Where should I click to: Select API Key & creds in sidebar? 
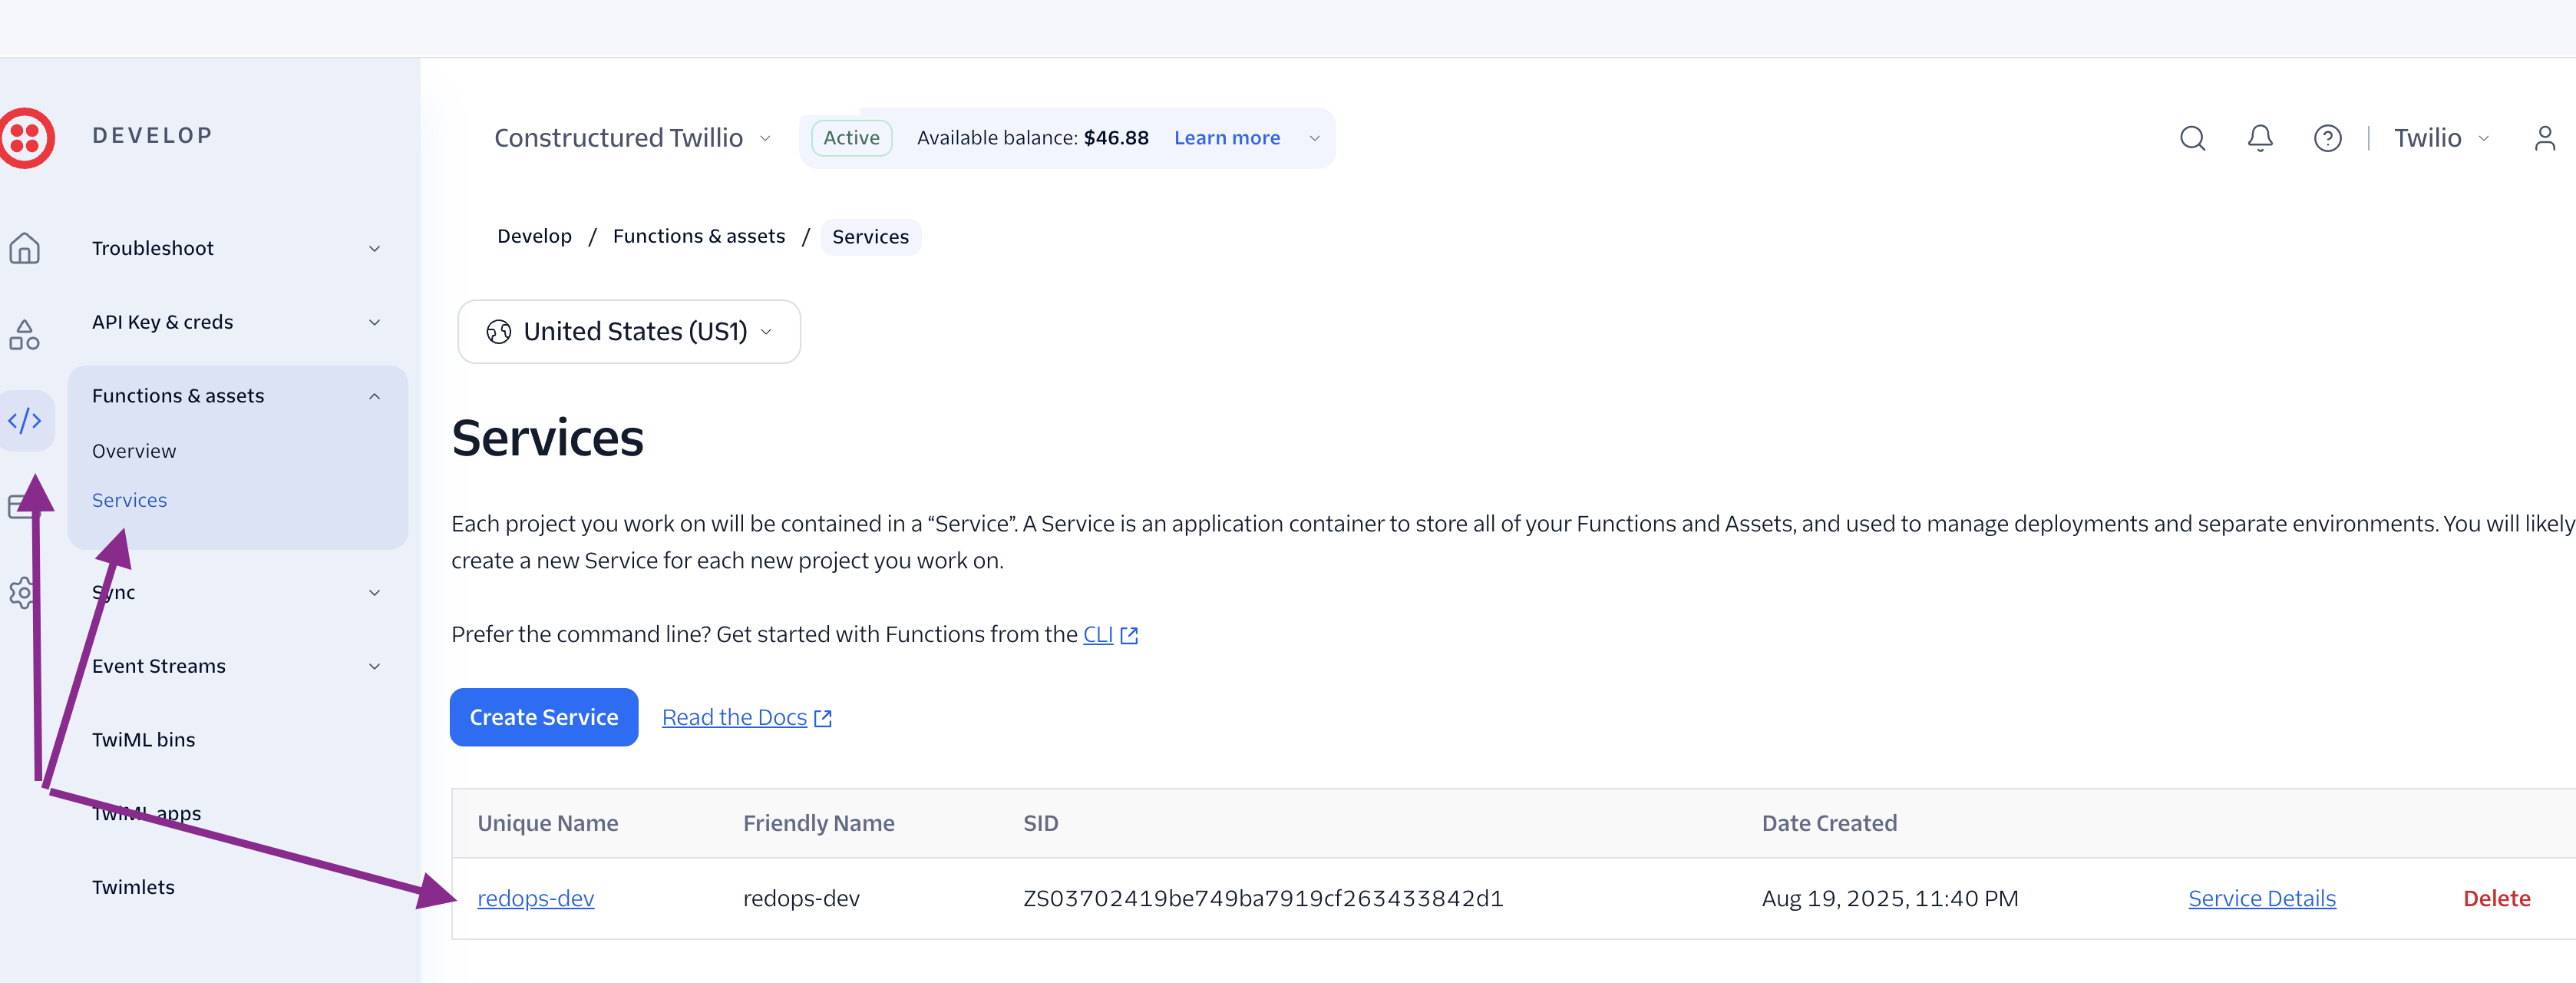tap(162, 322)
